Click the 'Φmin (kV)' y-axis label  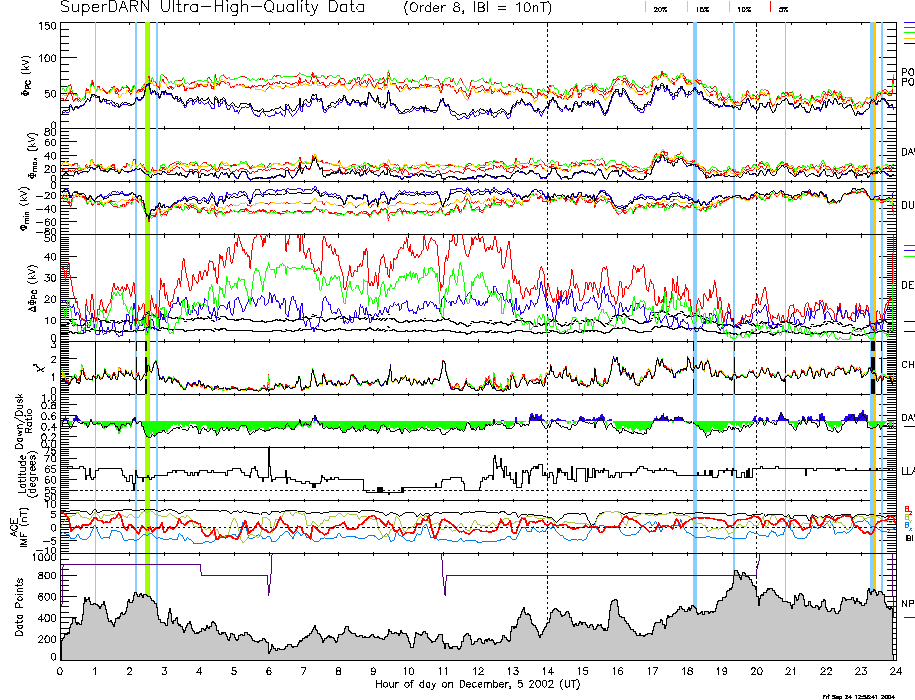click(26, 208)
